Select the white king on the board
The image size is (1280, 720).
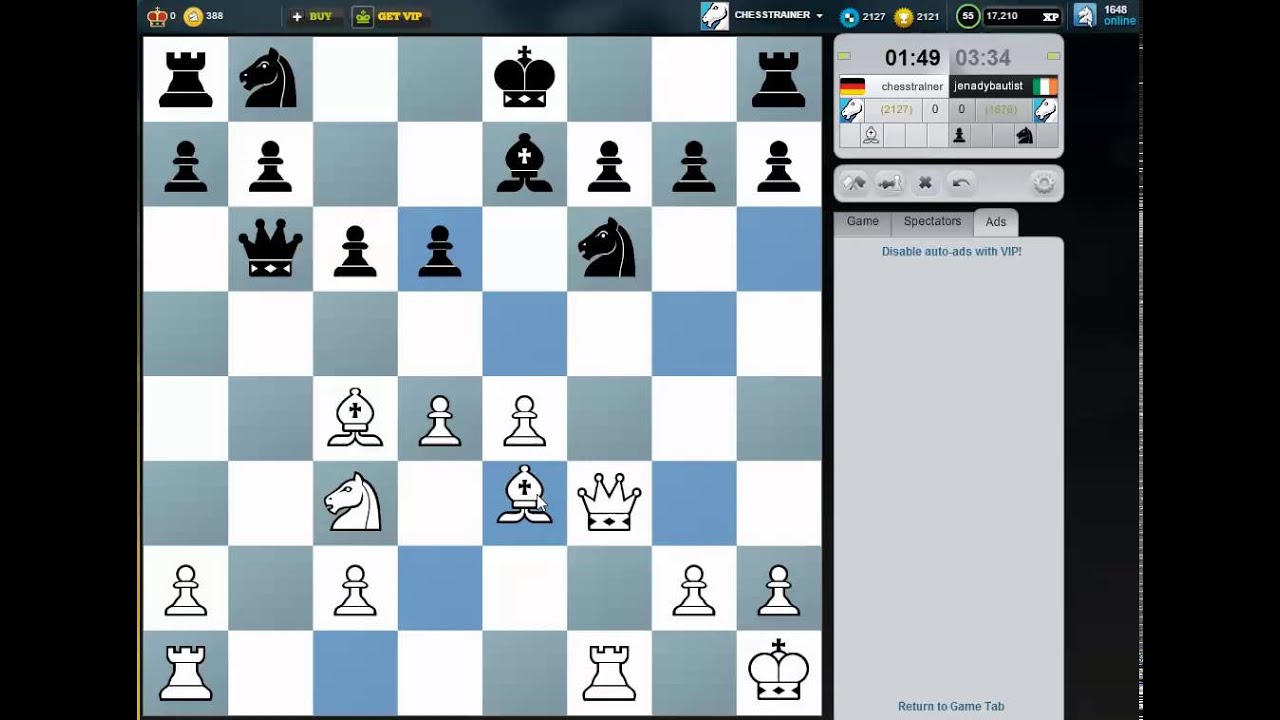(x=779, y=671)
